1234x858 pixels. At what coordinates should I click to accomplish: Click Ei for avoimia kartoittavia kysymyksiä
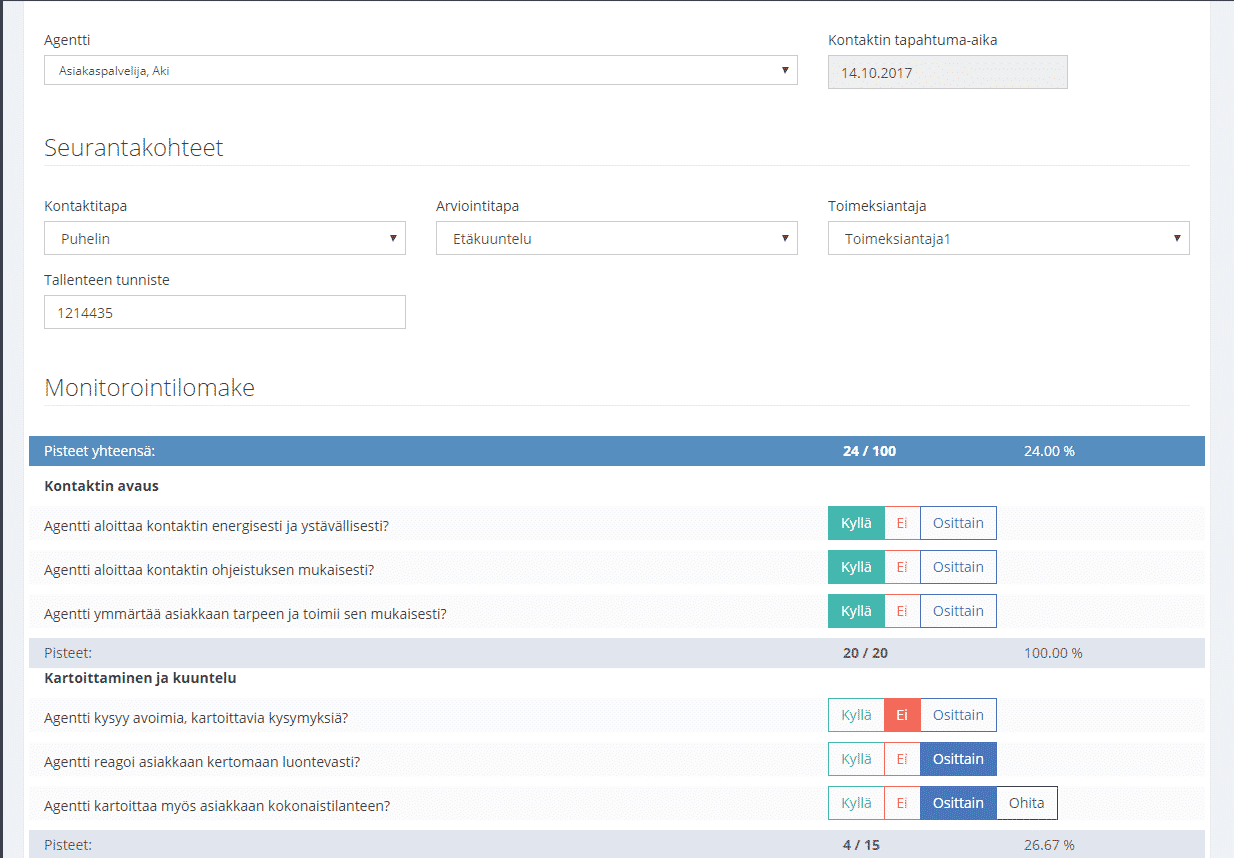(x=902, y=715)
